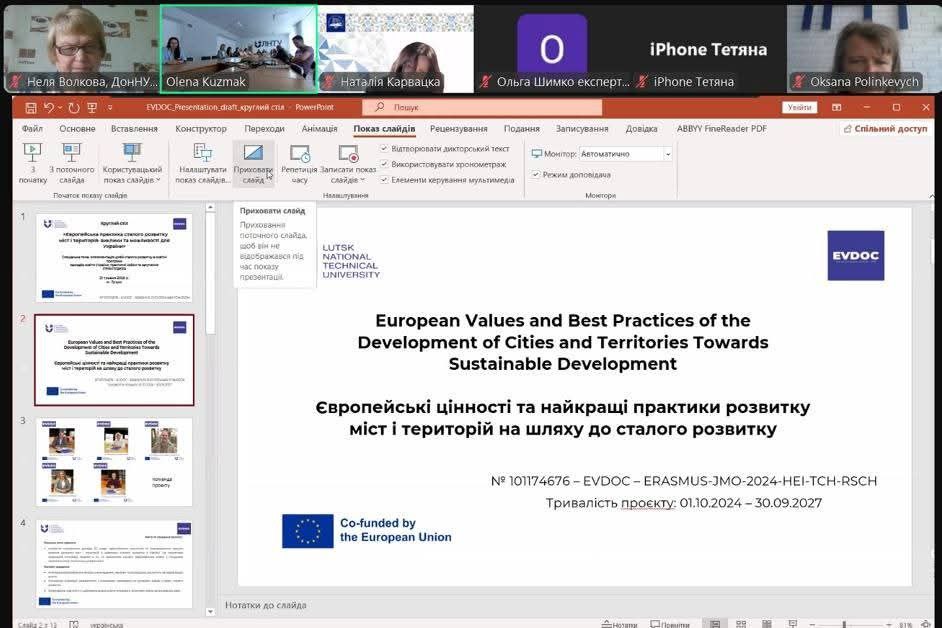Switch to the Рецензування tab
942x628 pixels.
click(458, 129)
